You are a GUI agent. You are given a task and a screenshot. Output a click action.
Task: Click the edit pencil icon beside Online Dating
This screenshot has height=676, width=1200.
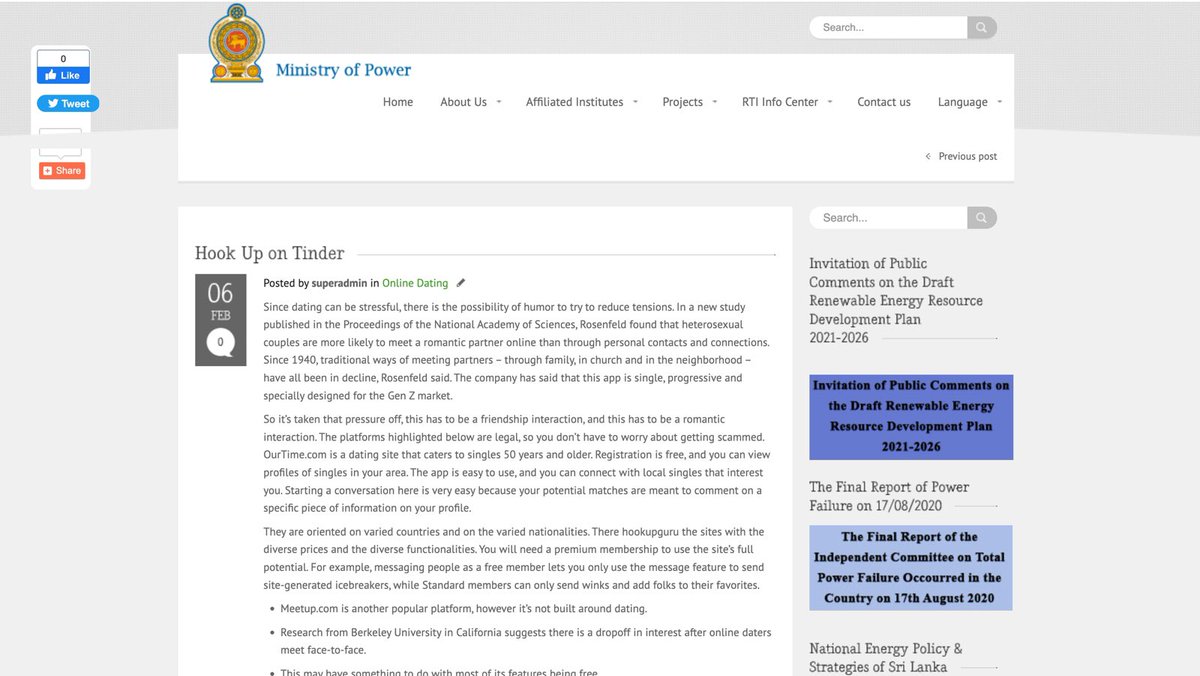(460, 283)
